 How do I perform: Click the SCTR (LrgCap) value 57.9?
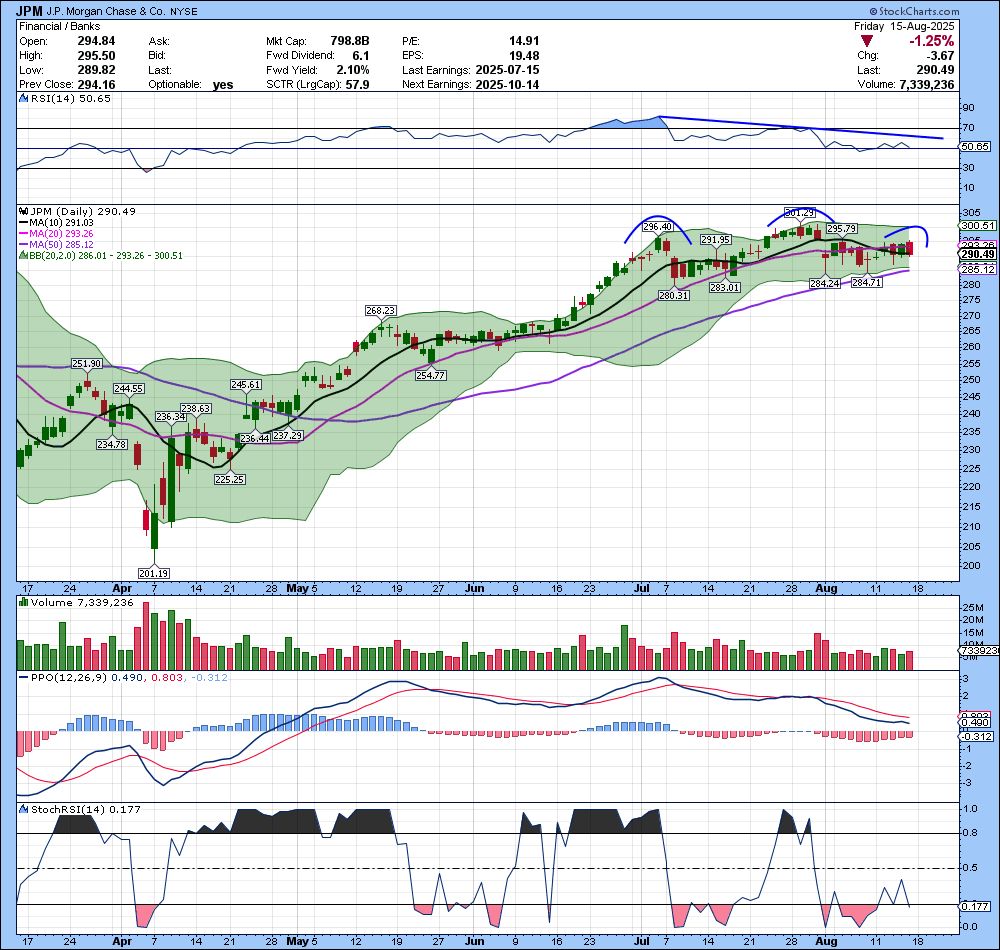point(357,85)
